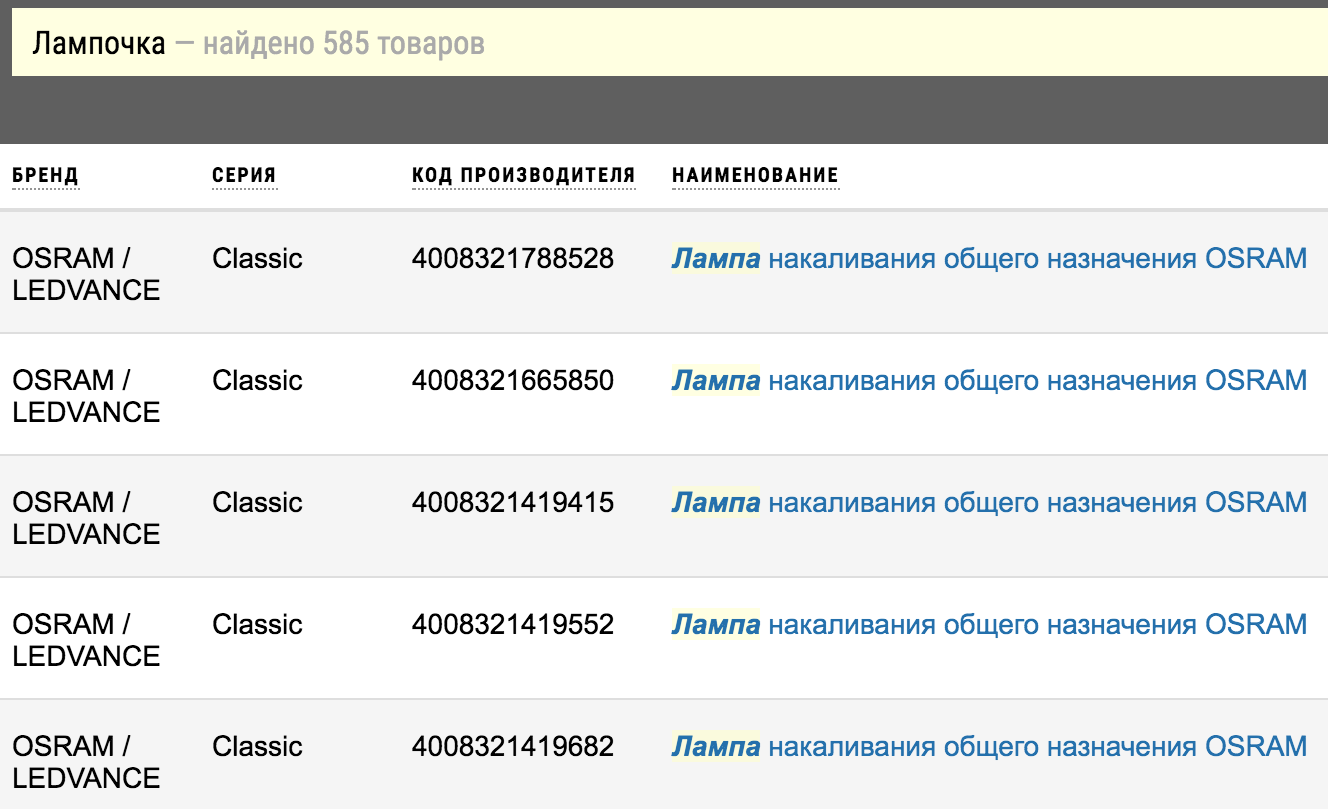This screenshot has width=1328, height=809.
Task: Click OSRAM / LEDVANCE brand in first row
Action: pos(86,274)
